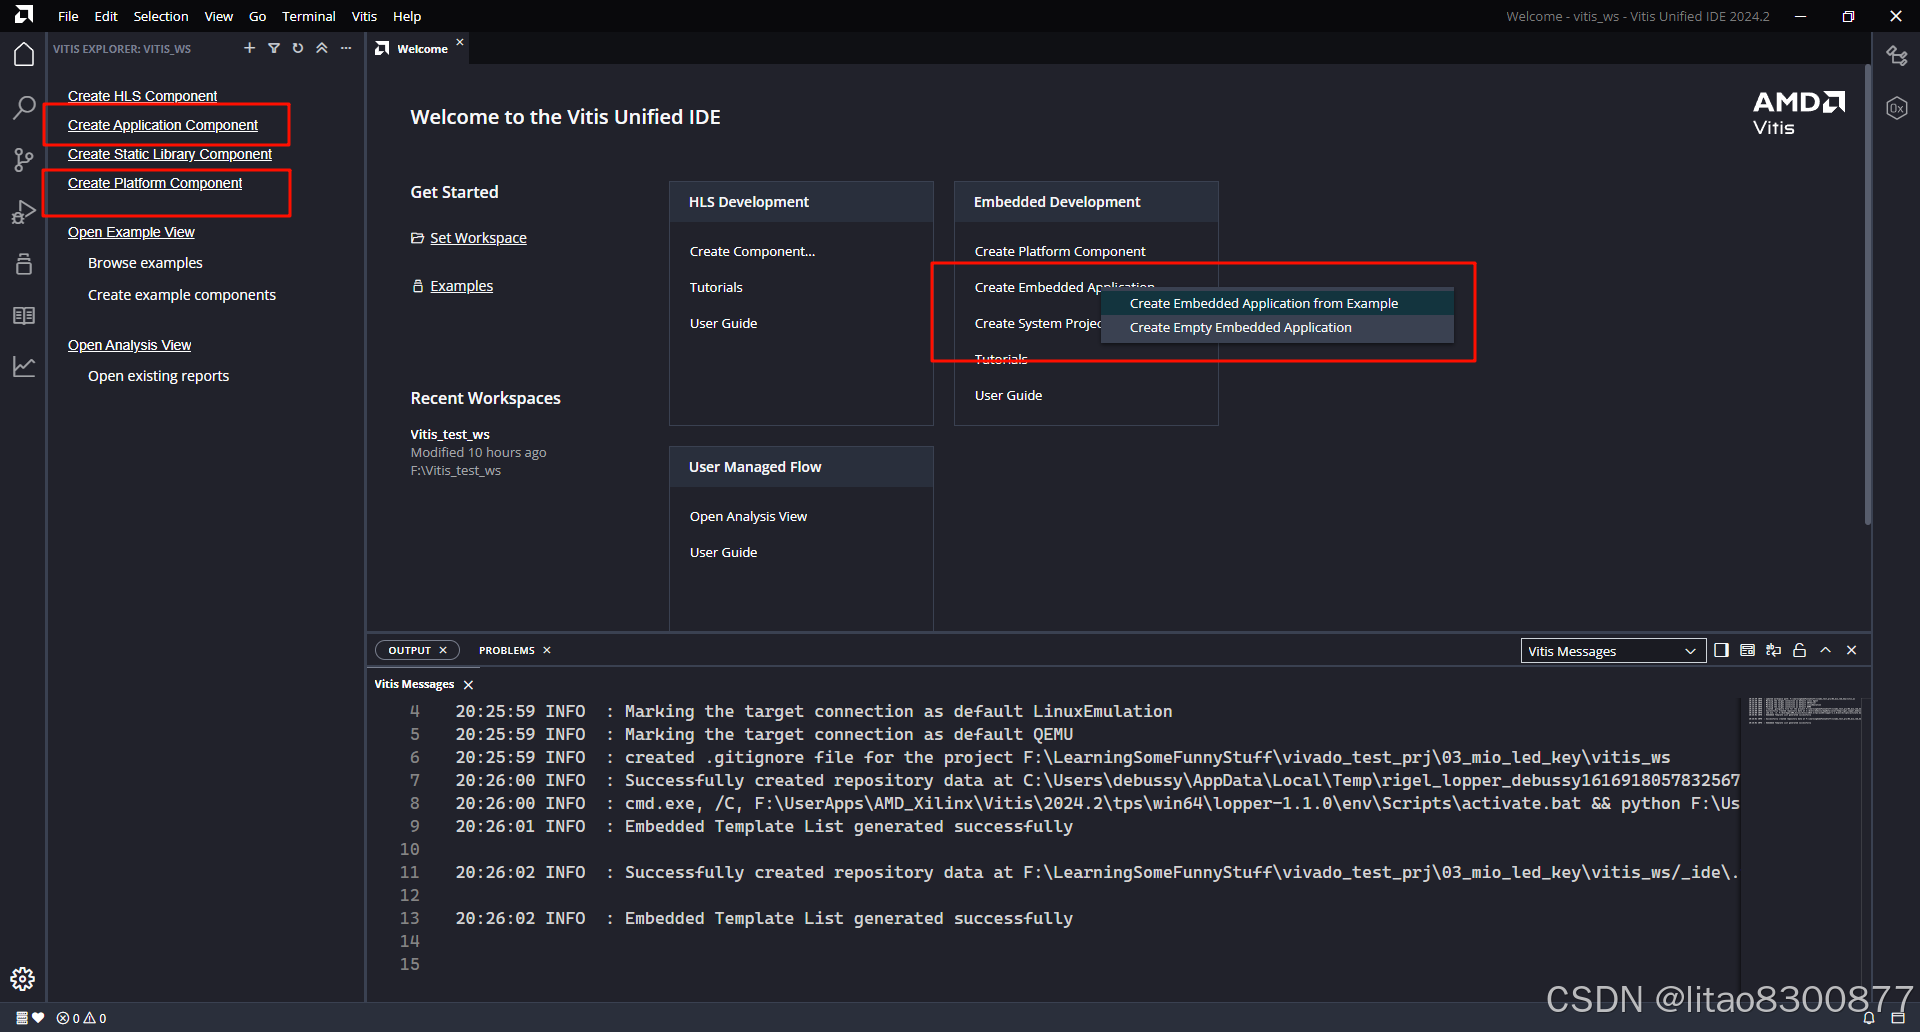The width and height of the screenshot is (1920, 1032).
Task: Collapse all in Vitis Explorer
Action: click(321, 48)
